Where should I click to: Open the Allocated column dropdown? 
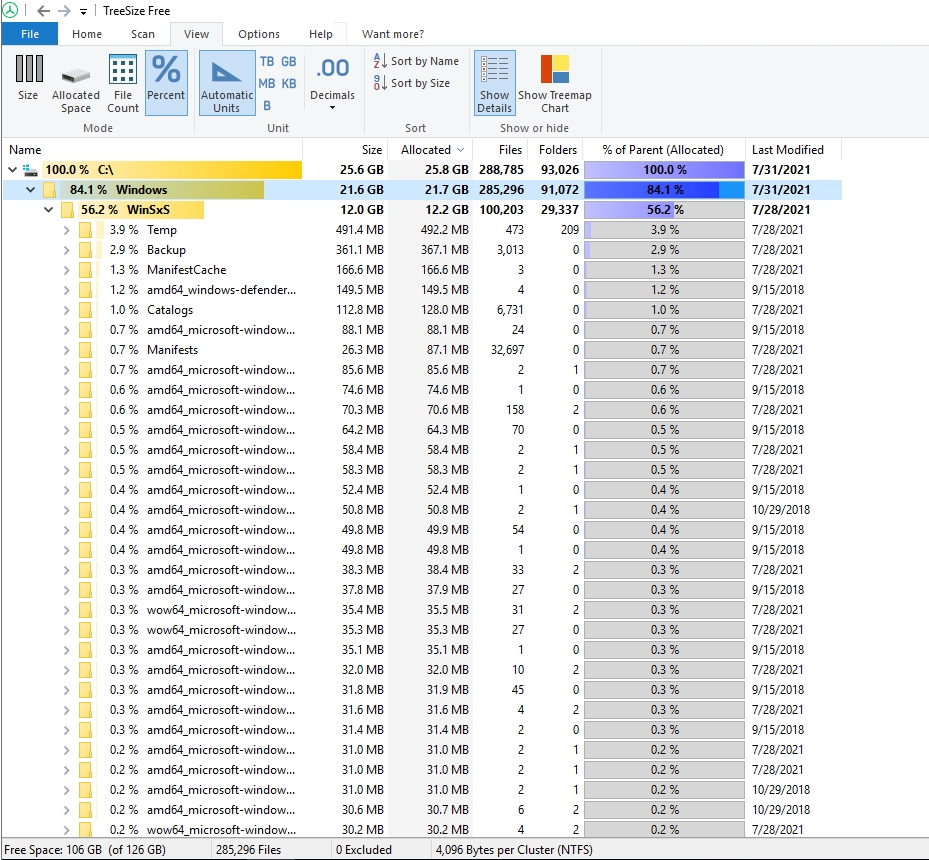coord(461,149)
